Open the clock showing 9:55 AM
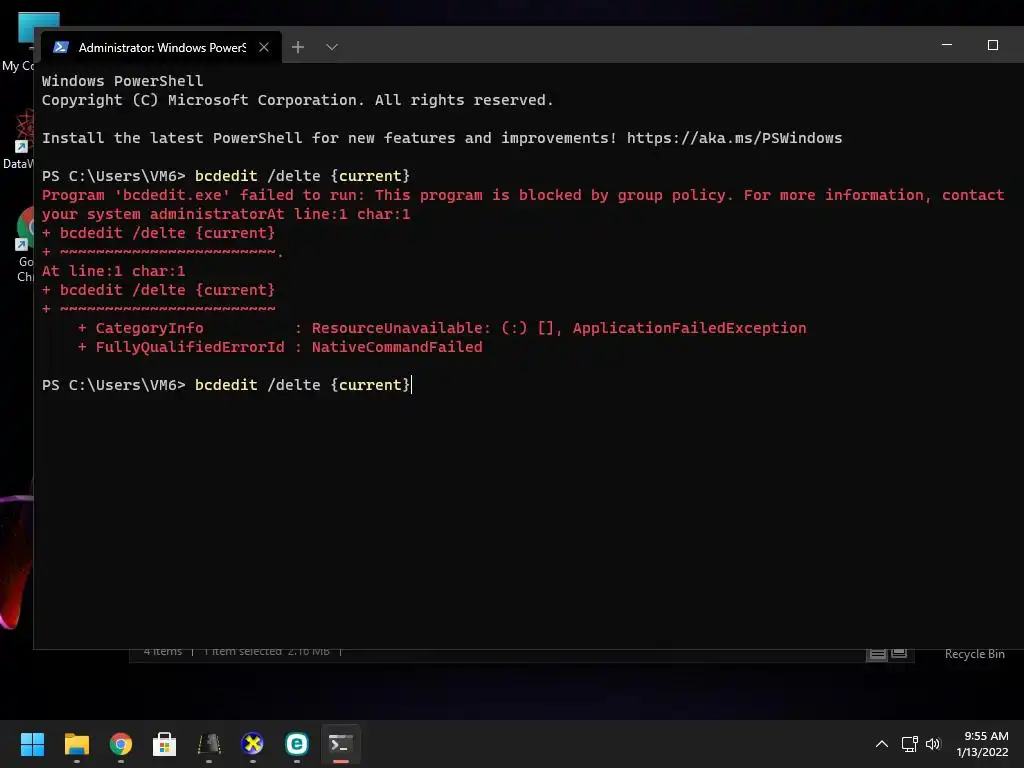 pyautogui.click(x=982, y=744)
